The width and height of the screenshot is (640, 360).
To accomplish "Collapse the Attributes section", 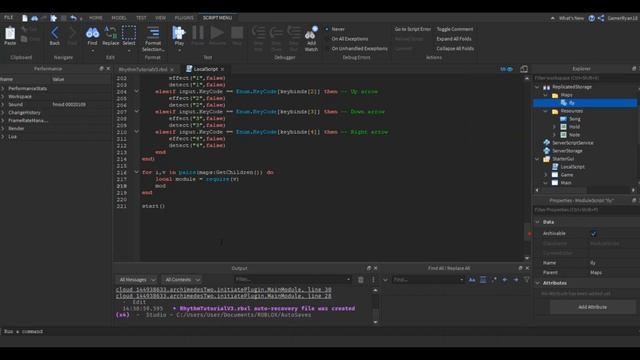I will click(x=538, y=283).
